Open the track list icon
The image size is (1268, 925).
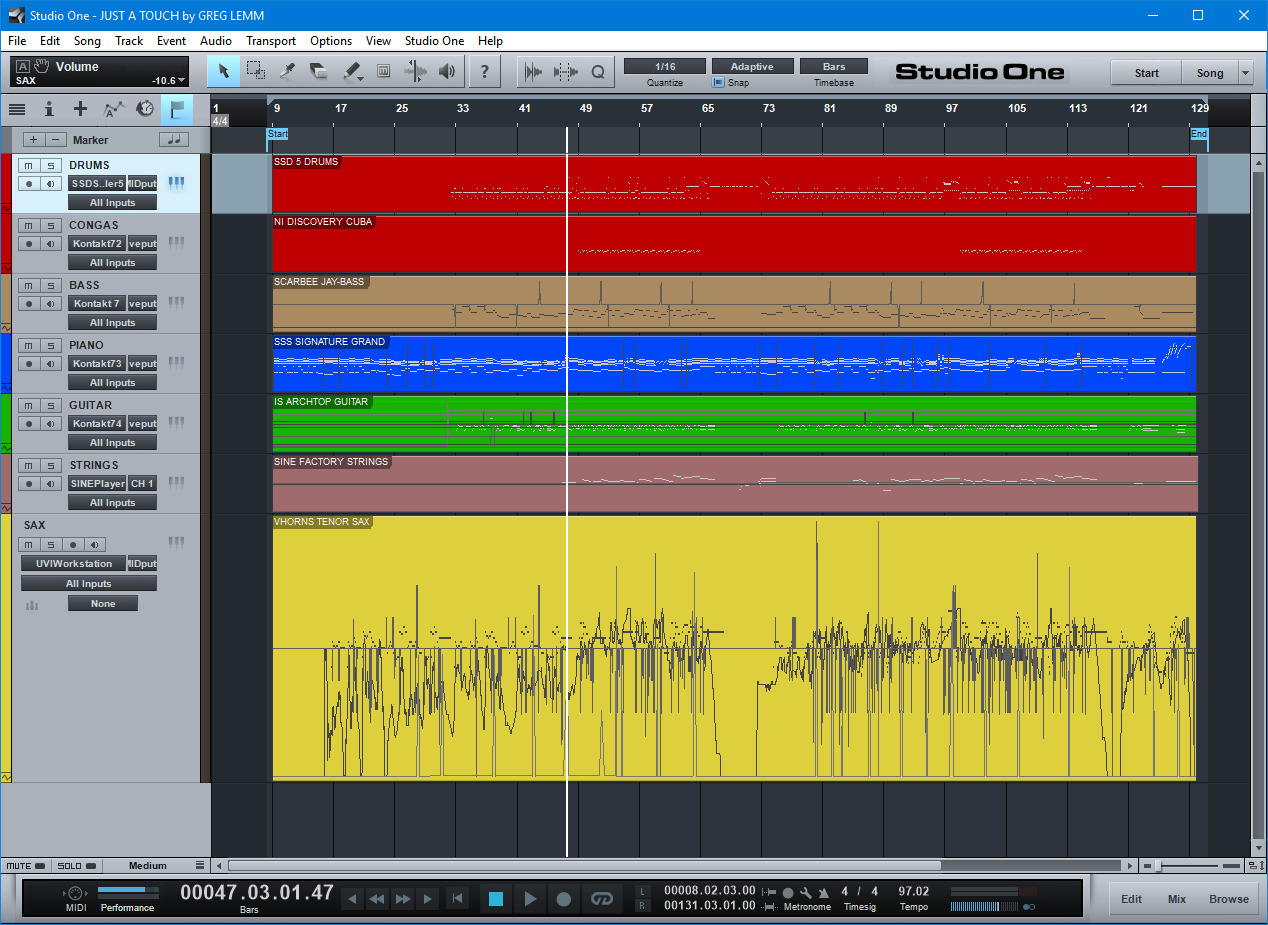coord(17,109)
